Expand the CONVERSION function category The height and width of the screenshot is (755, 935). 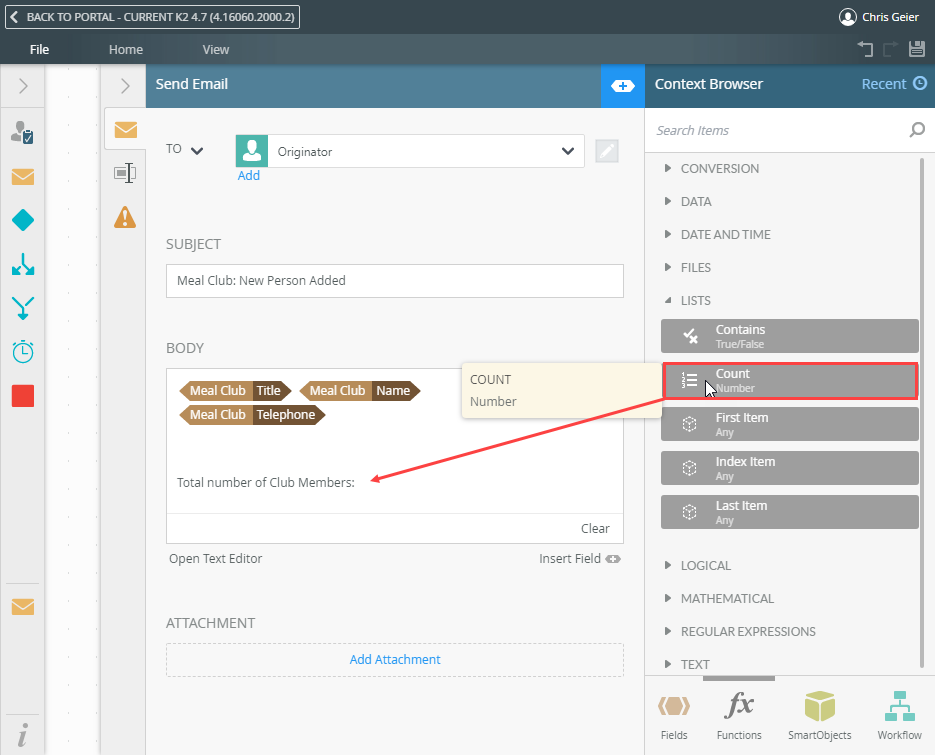pyautogui.click(x=719, y=168)
